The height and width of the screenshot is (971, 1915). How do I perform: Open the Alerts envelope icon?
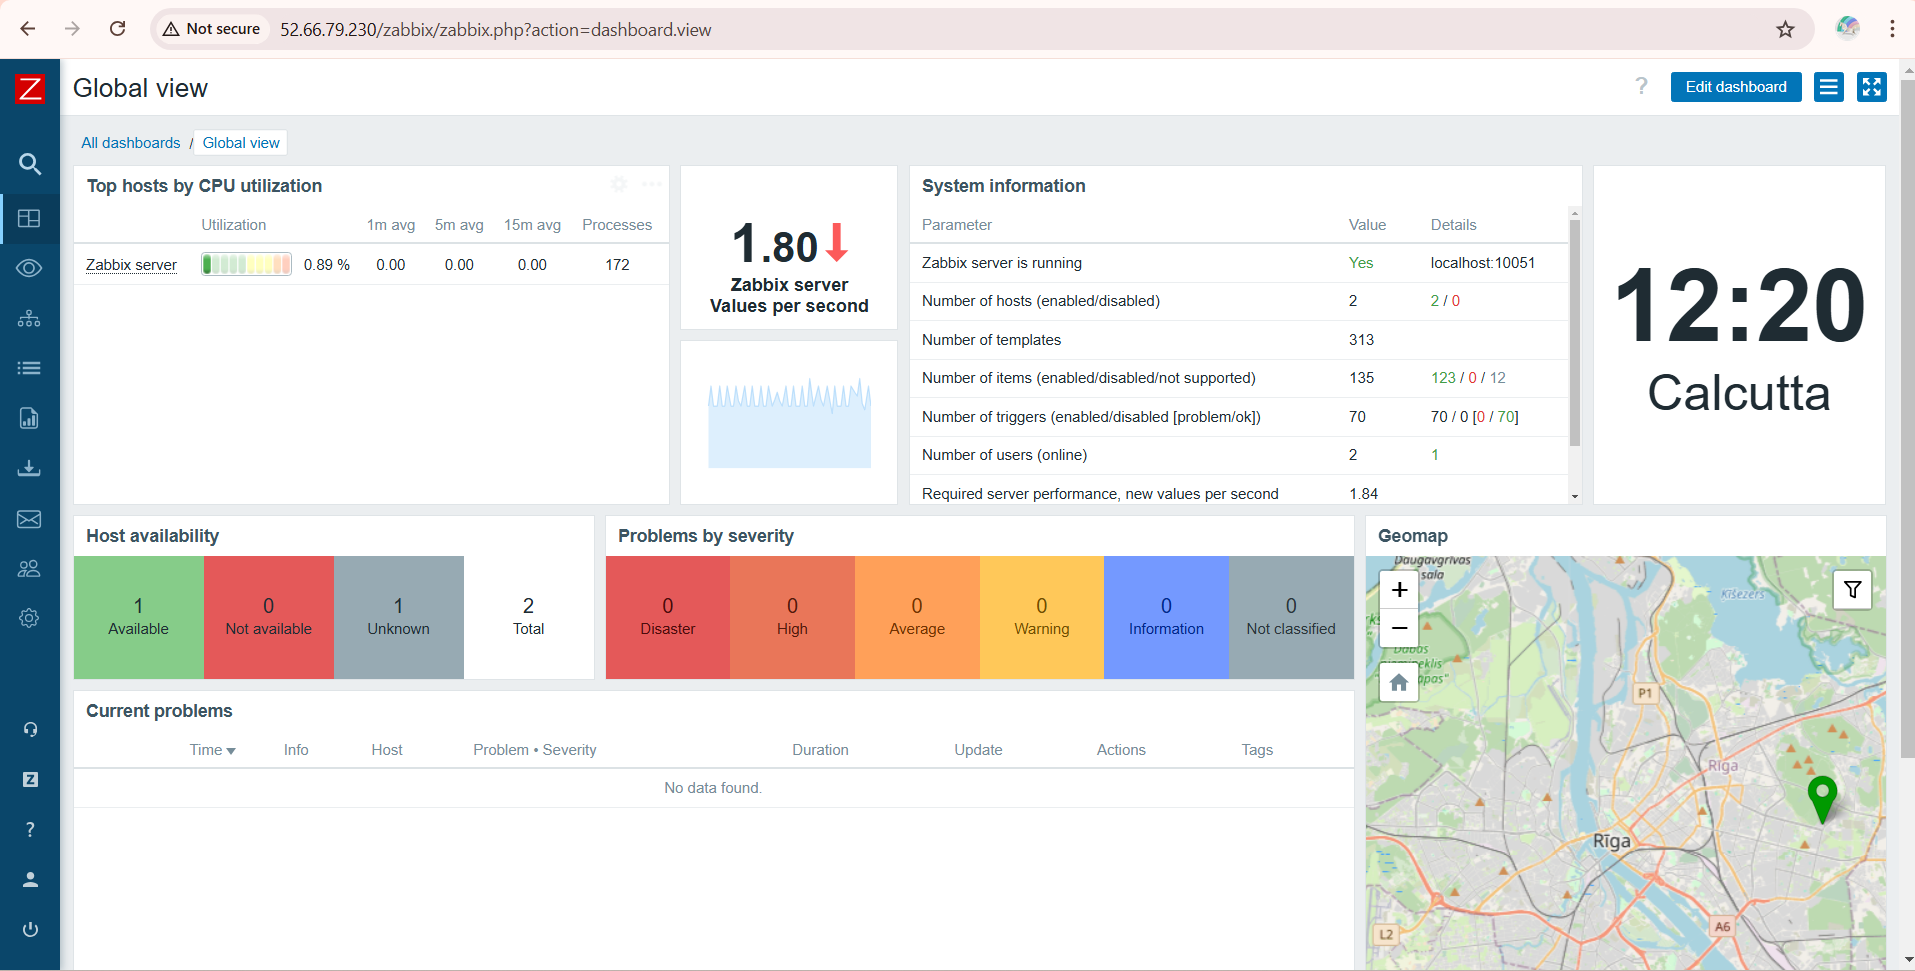30,518
